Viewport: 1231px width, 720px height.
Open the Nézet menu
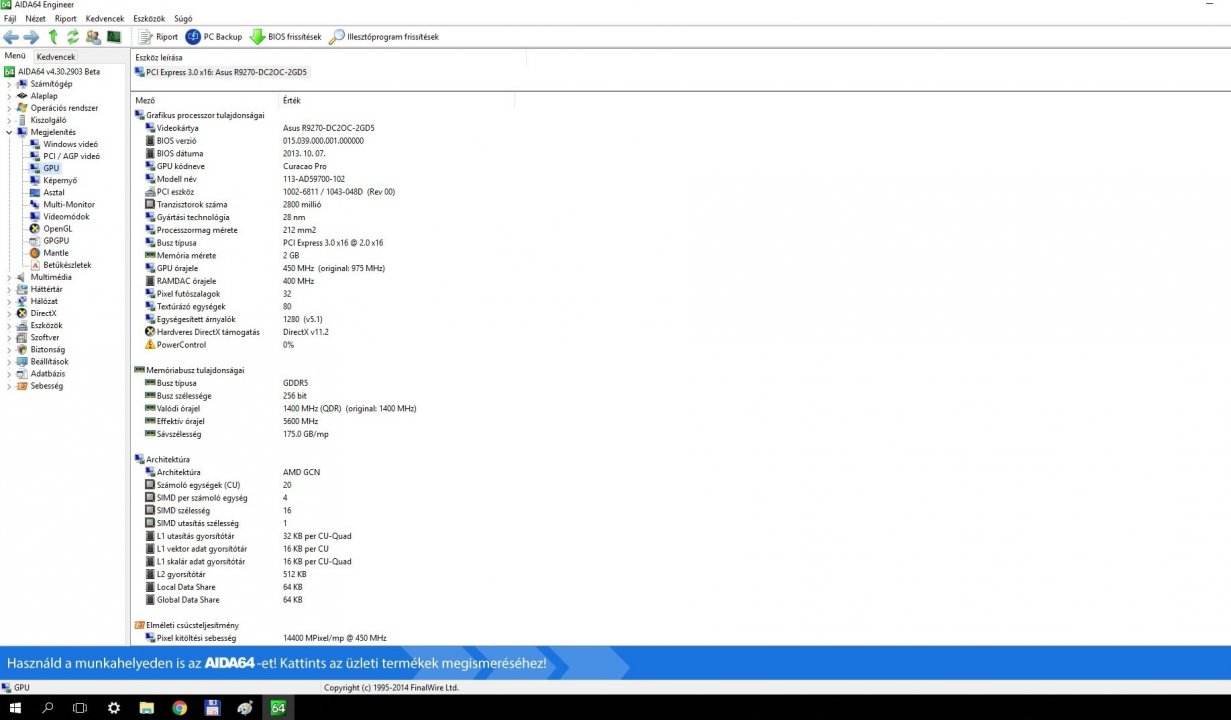point(35,19)
